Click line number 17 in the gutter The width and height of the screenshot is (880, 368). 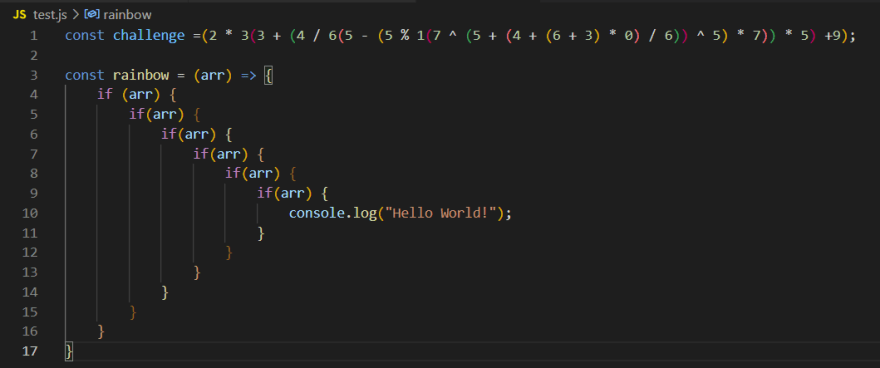[30, 351]
